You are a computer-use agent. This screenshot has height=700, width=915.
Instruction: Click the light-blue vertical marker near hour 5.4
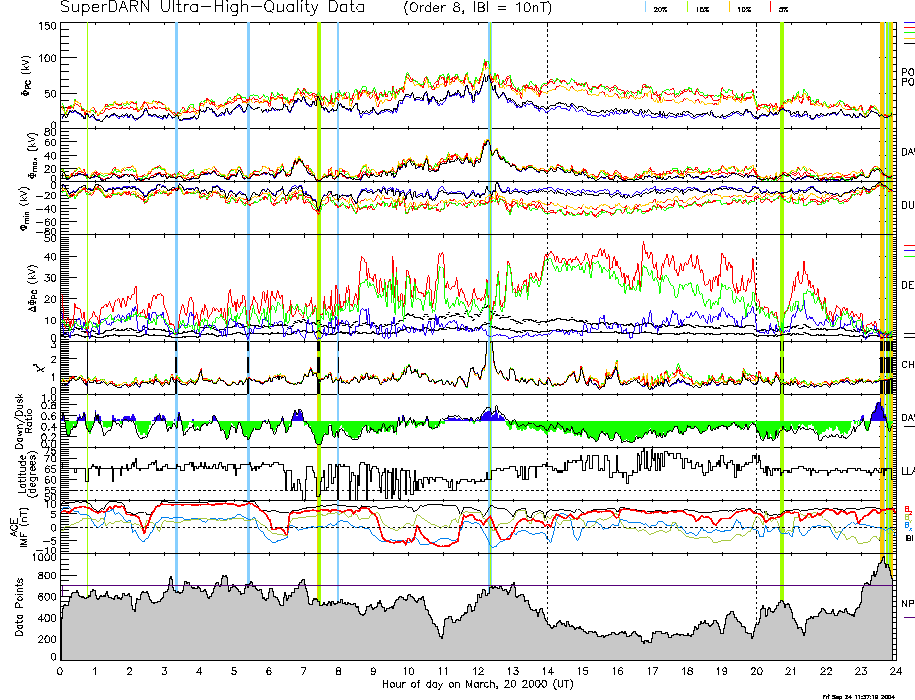[x=248, y=300]
